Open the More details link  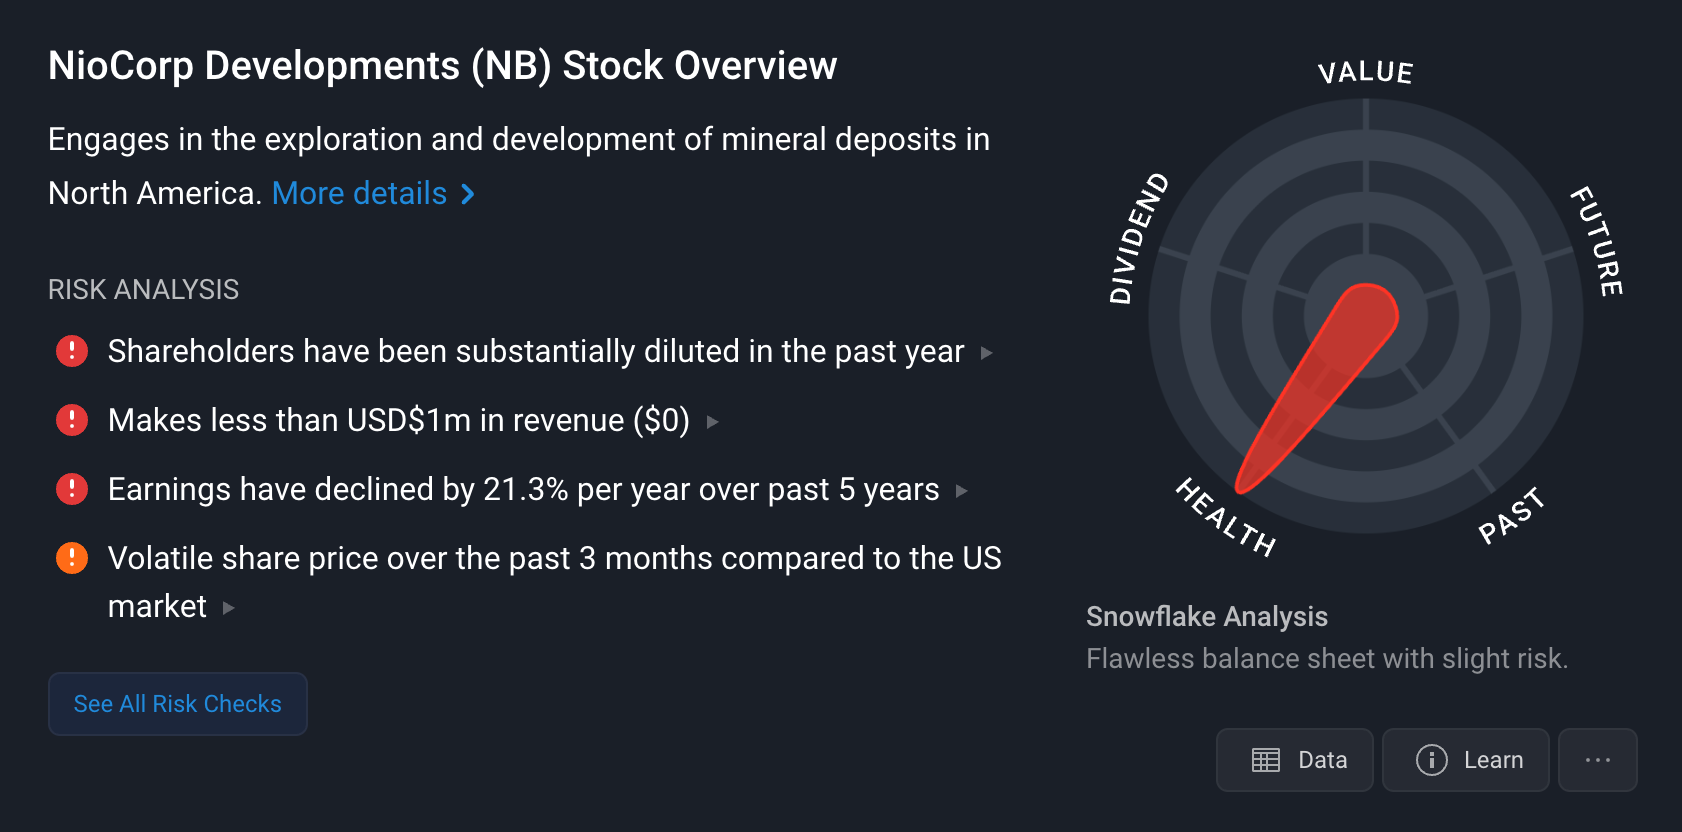[360, 193]
